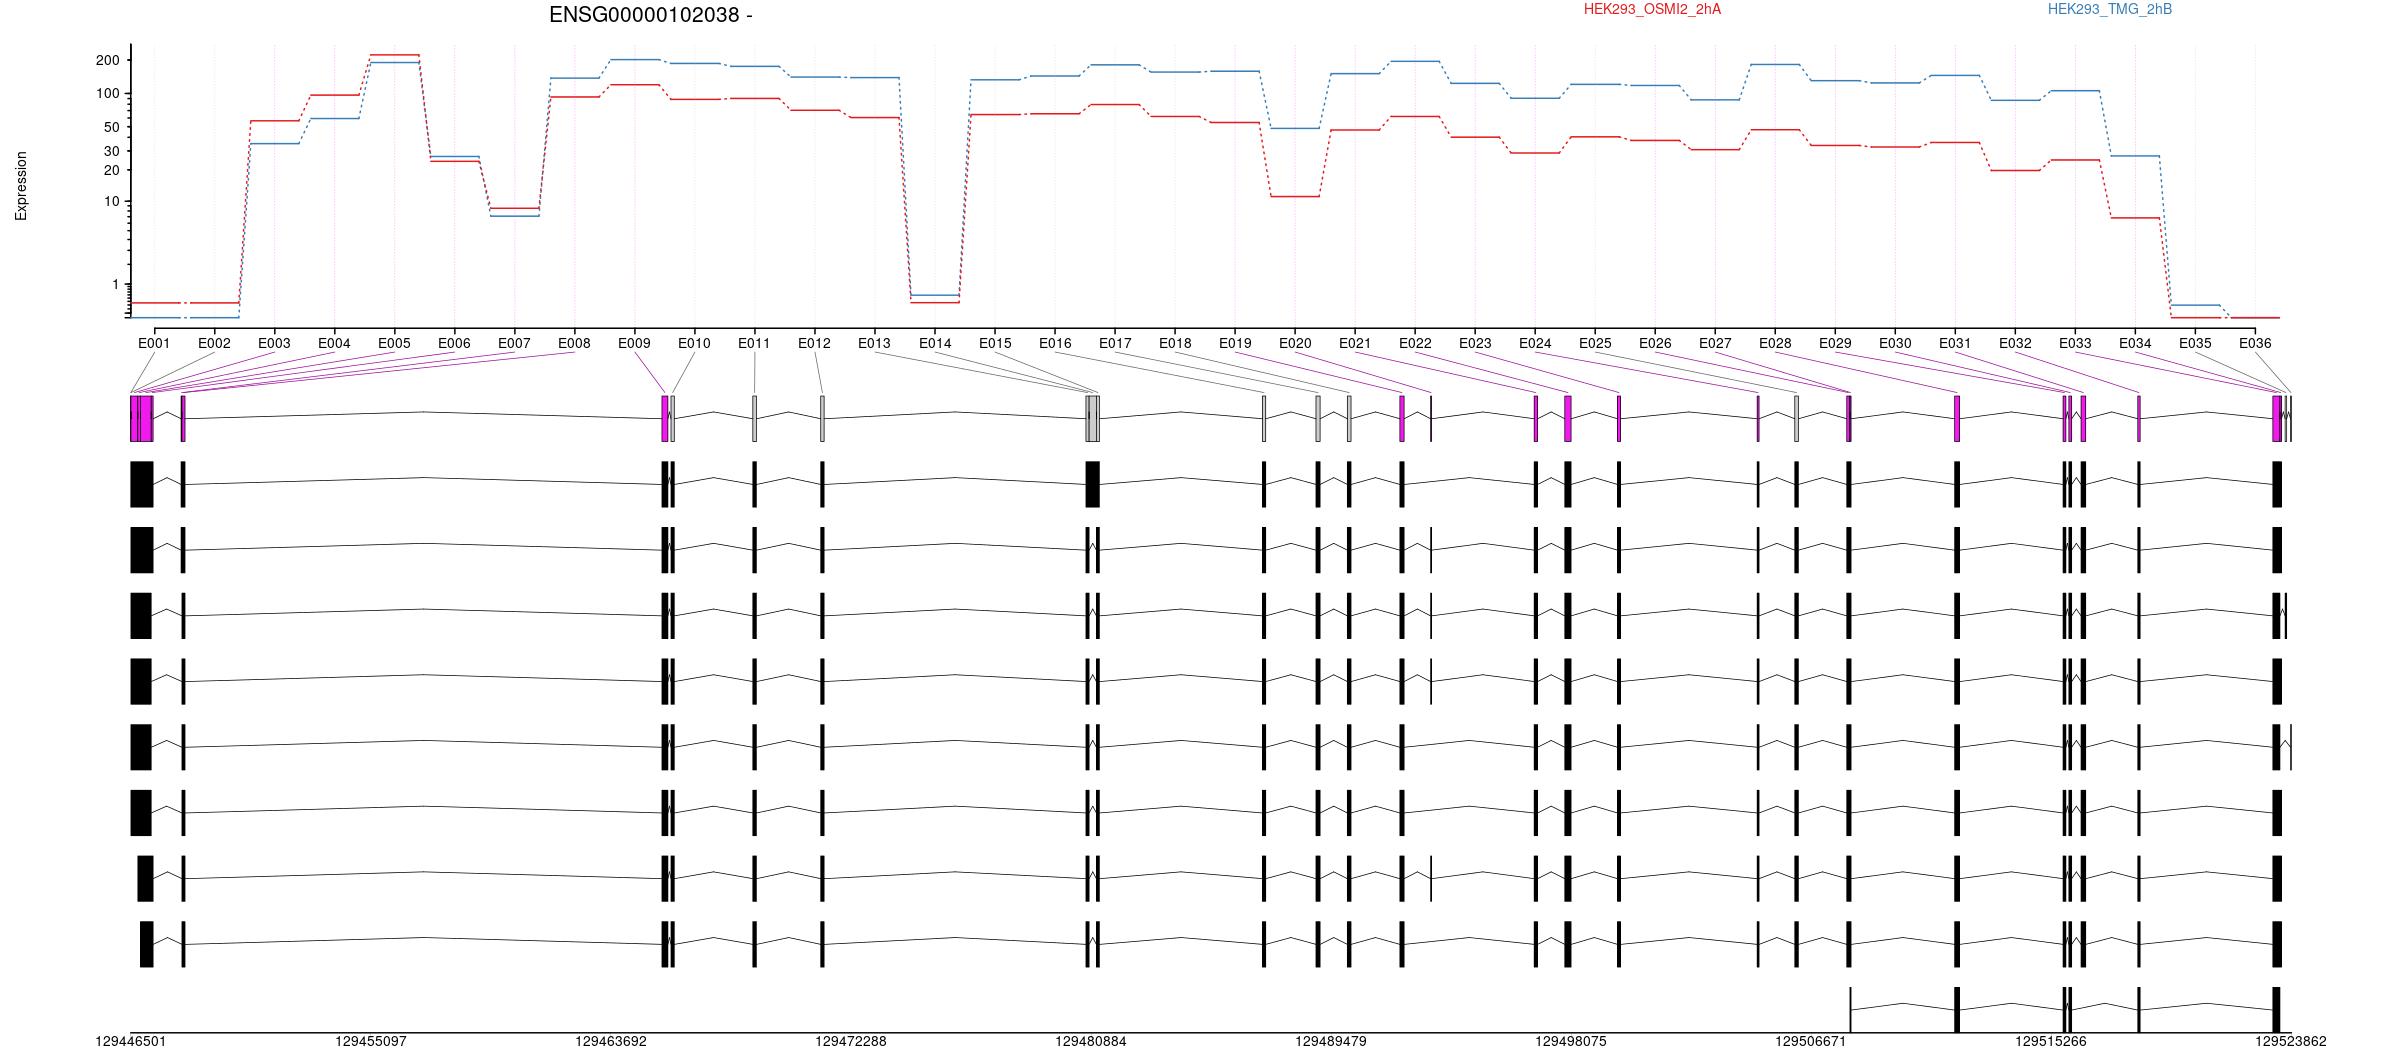Click exon label E008
Screen dimensions: 2400x1060
point(574,343)
